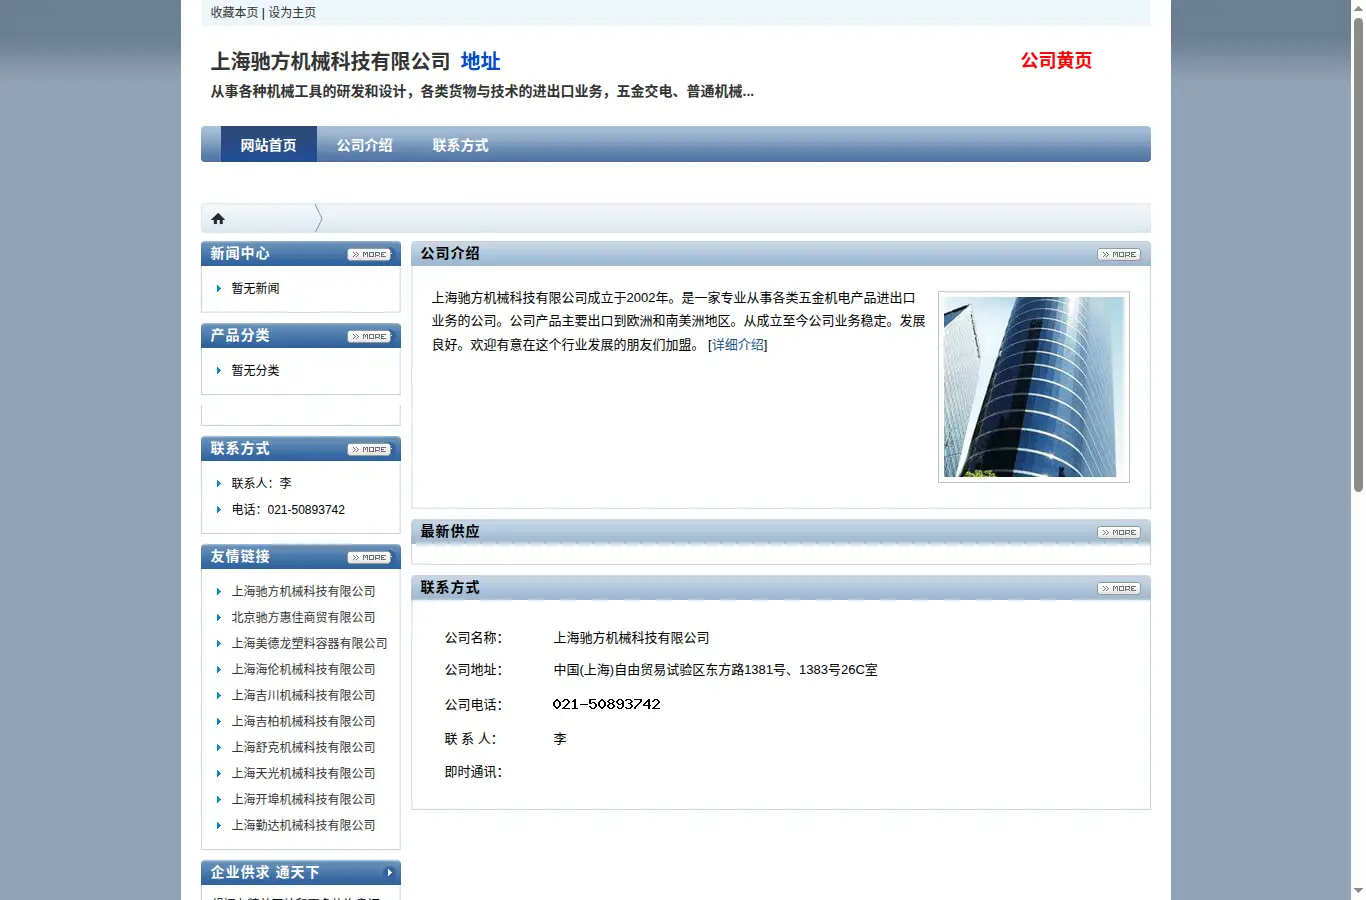Select the 公司介绍 navigation tab

click(364, 145)
